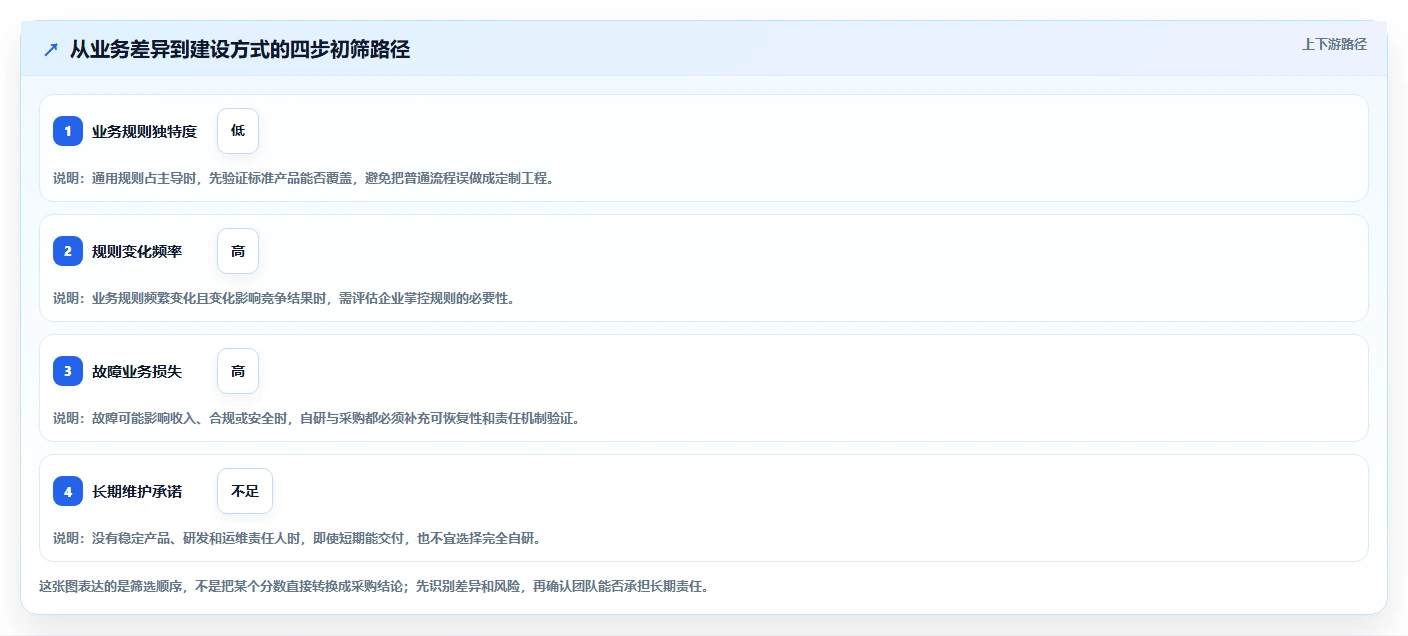Click the 业务规则独特度 label
Viewport: 1408px width, 636px height.
tap(144, 131)
